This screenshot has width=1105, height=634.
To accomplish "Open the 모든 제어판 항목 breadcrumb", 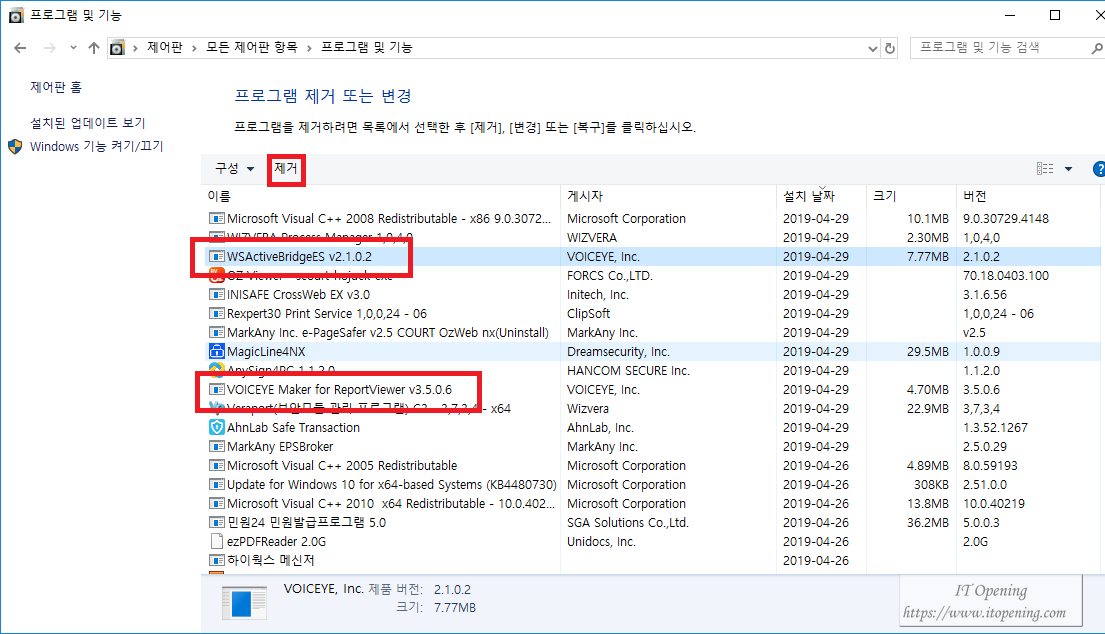I will coord(252,47).
